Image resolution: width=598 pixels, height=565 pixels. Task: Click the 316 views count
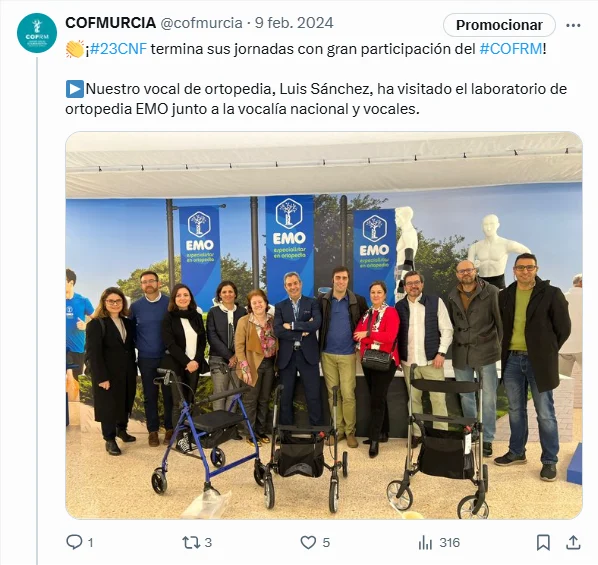click(x=449, y=542)
